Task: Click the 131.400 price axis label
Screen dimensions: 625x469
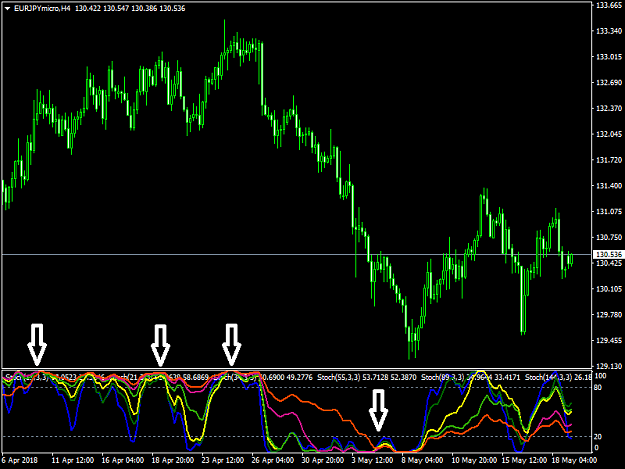Action: coord(608,186)
